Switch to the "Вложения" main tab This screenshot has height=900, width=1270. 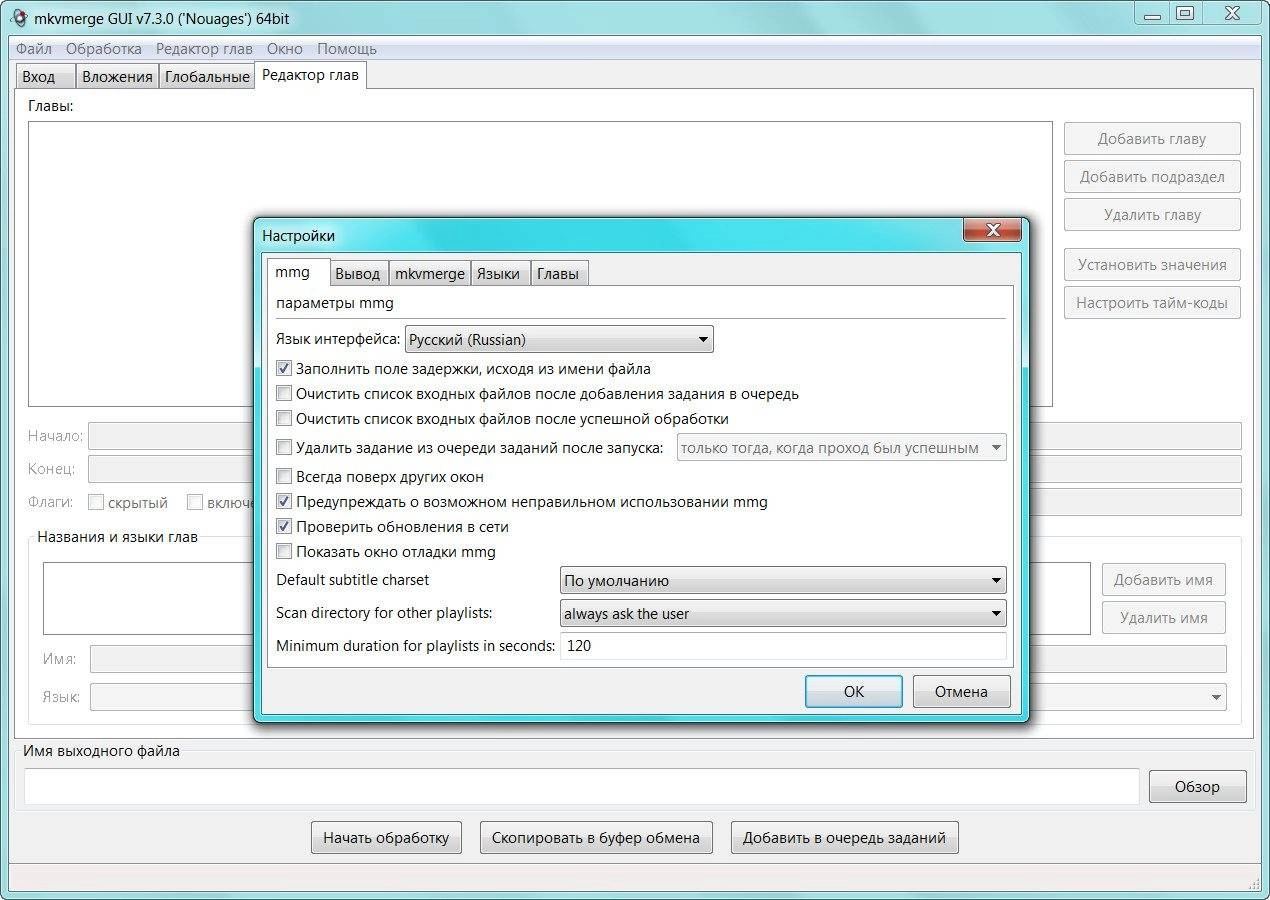[x=117, y=77]
